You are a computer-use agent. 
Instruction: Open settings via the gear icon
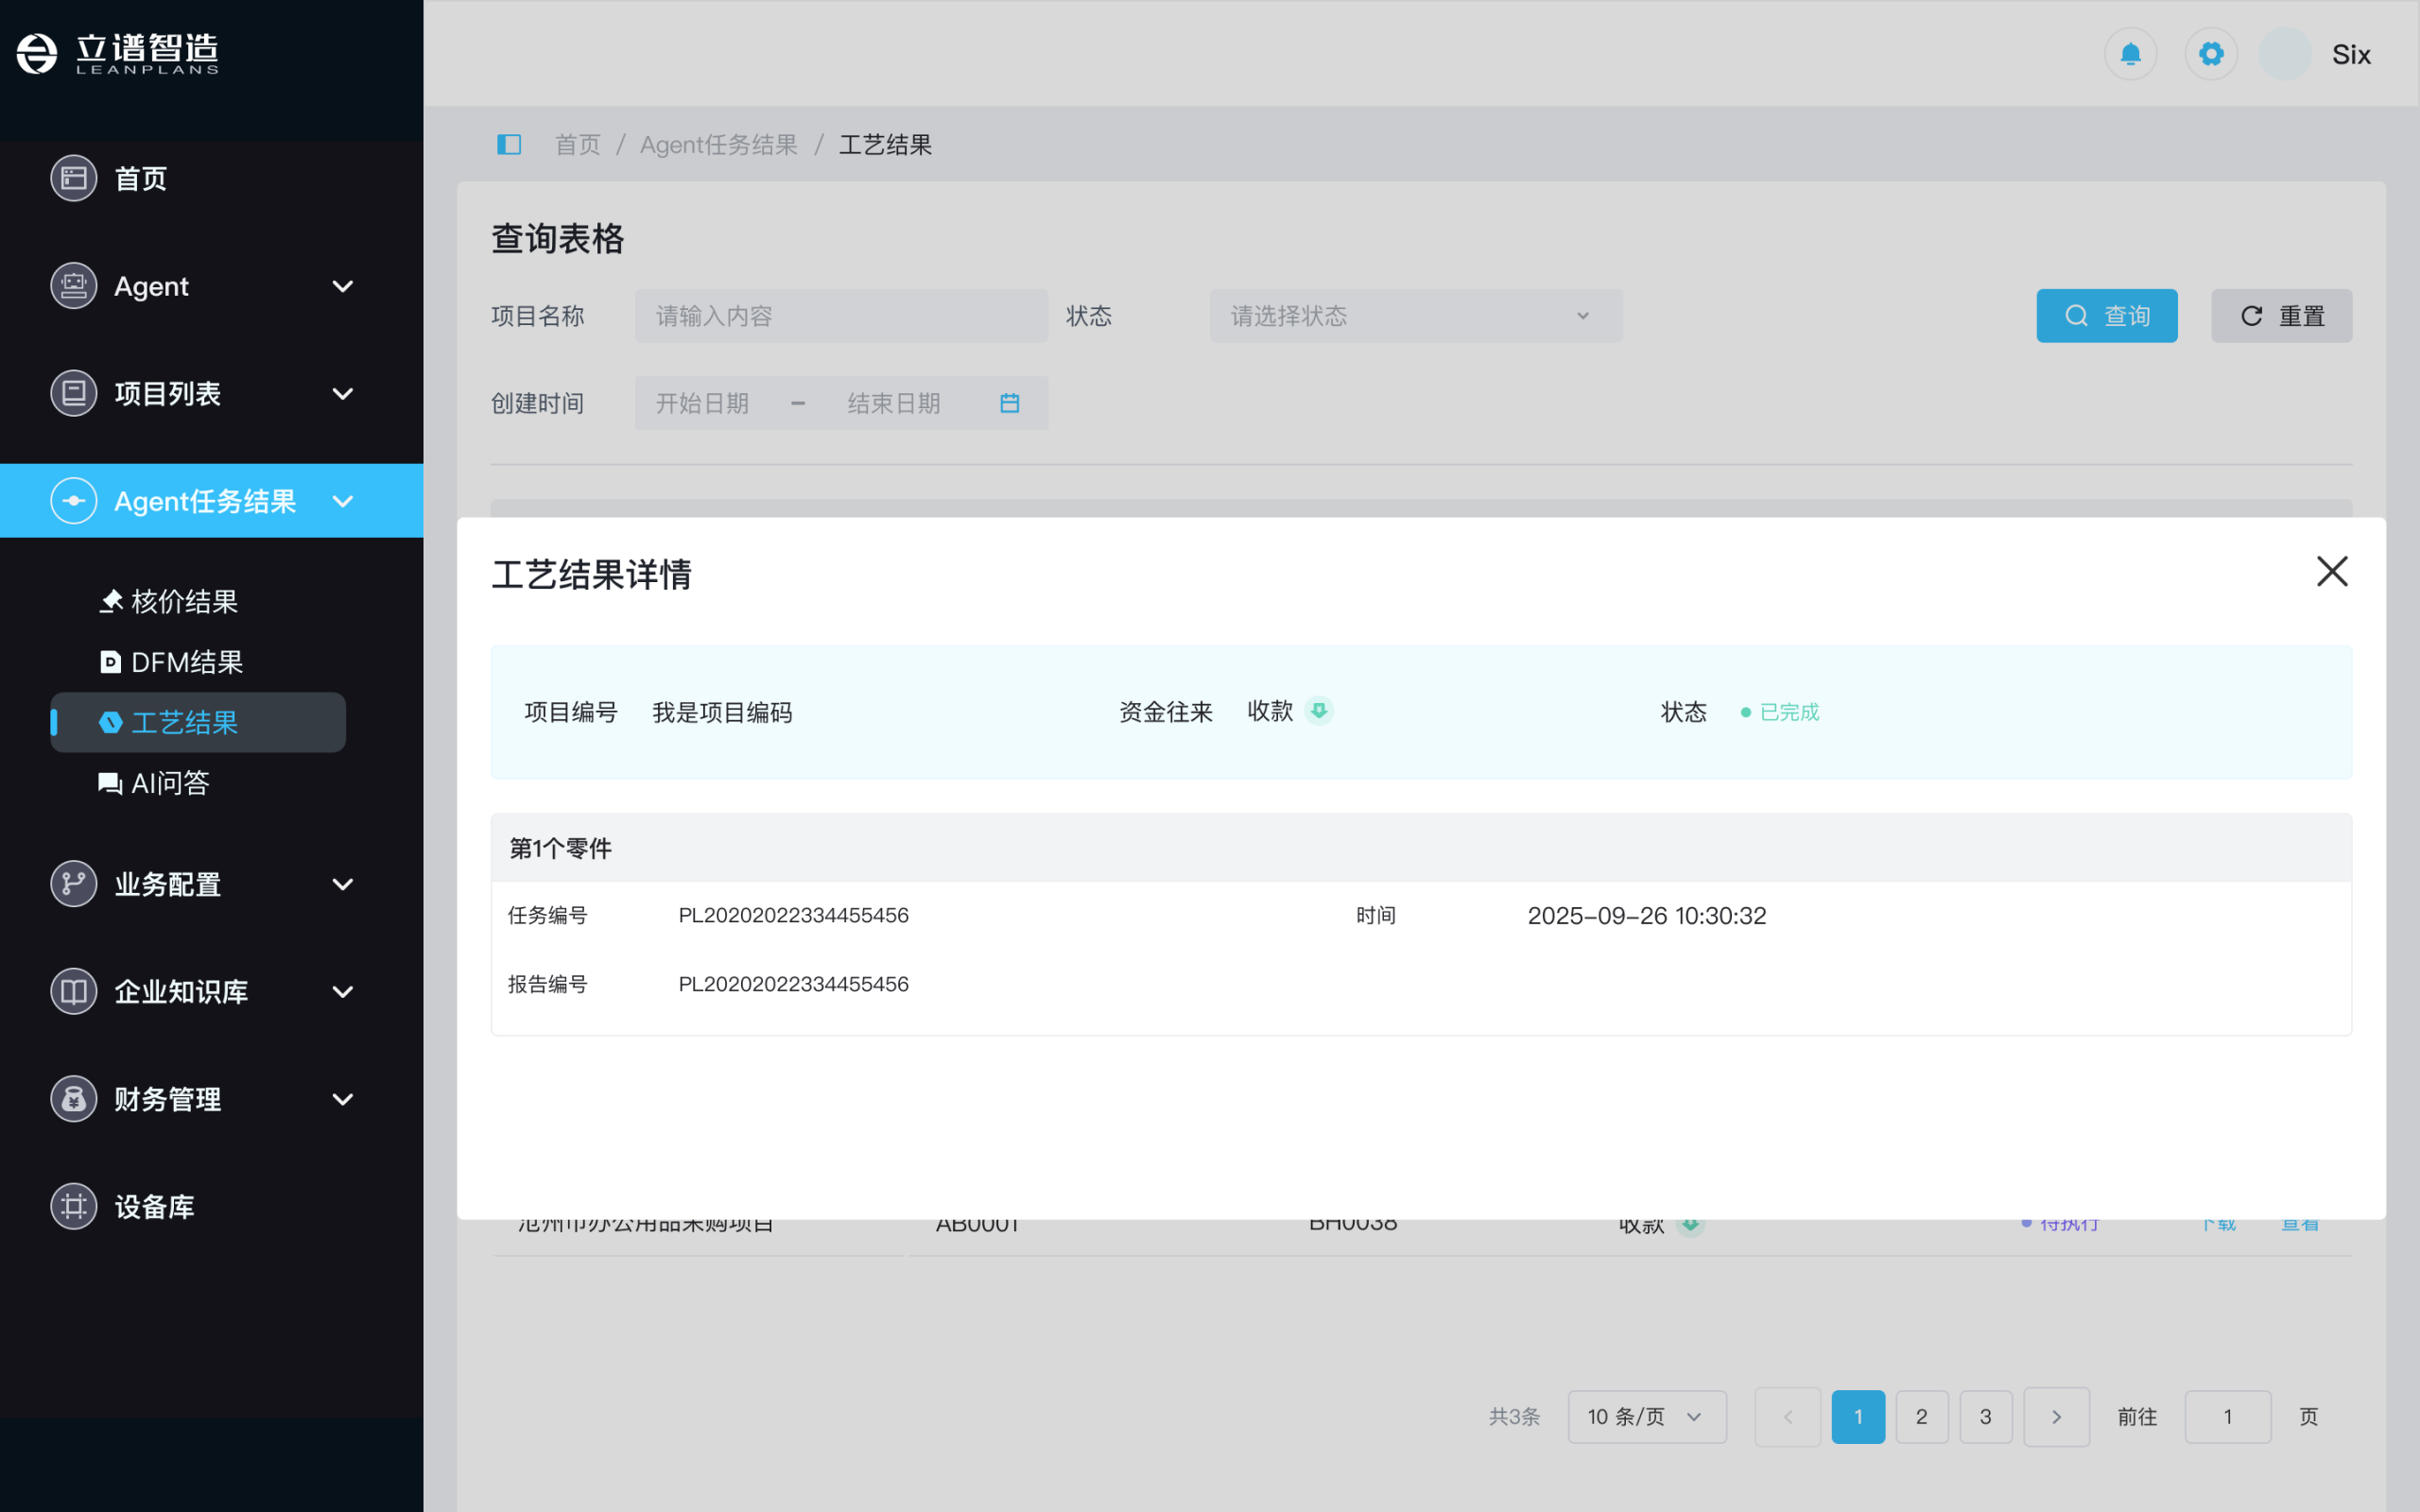click(x=2211, y=54)
